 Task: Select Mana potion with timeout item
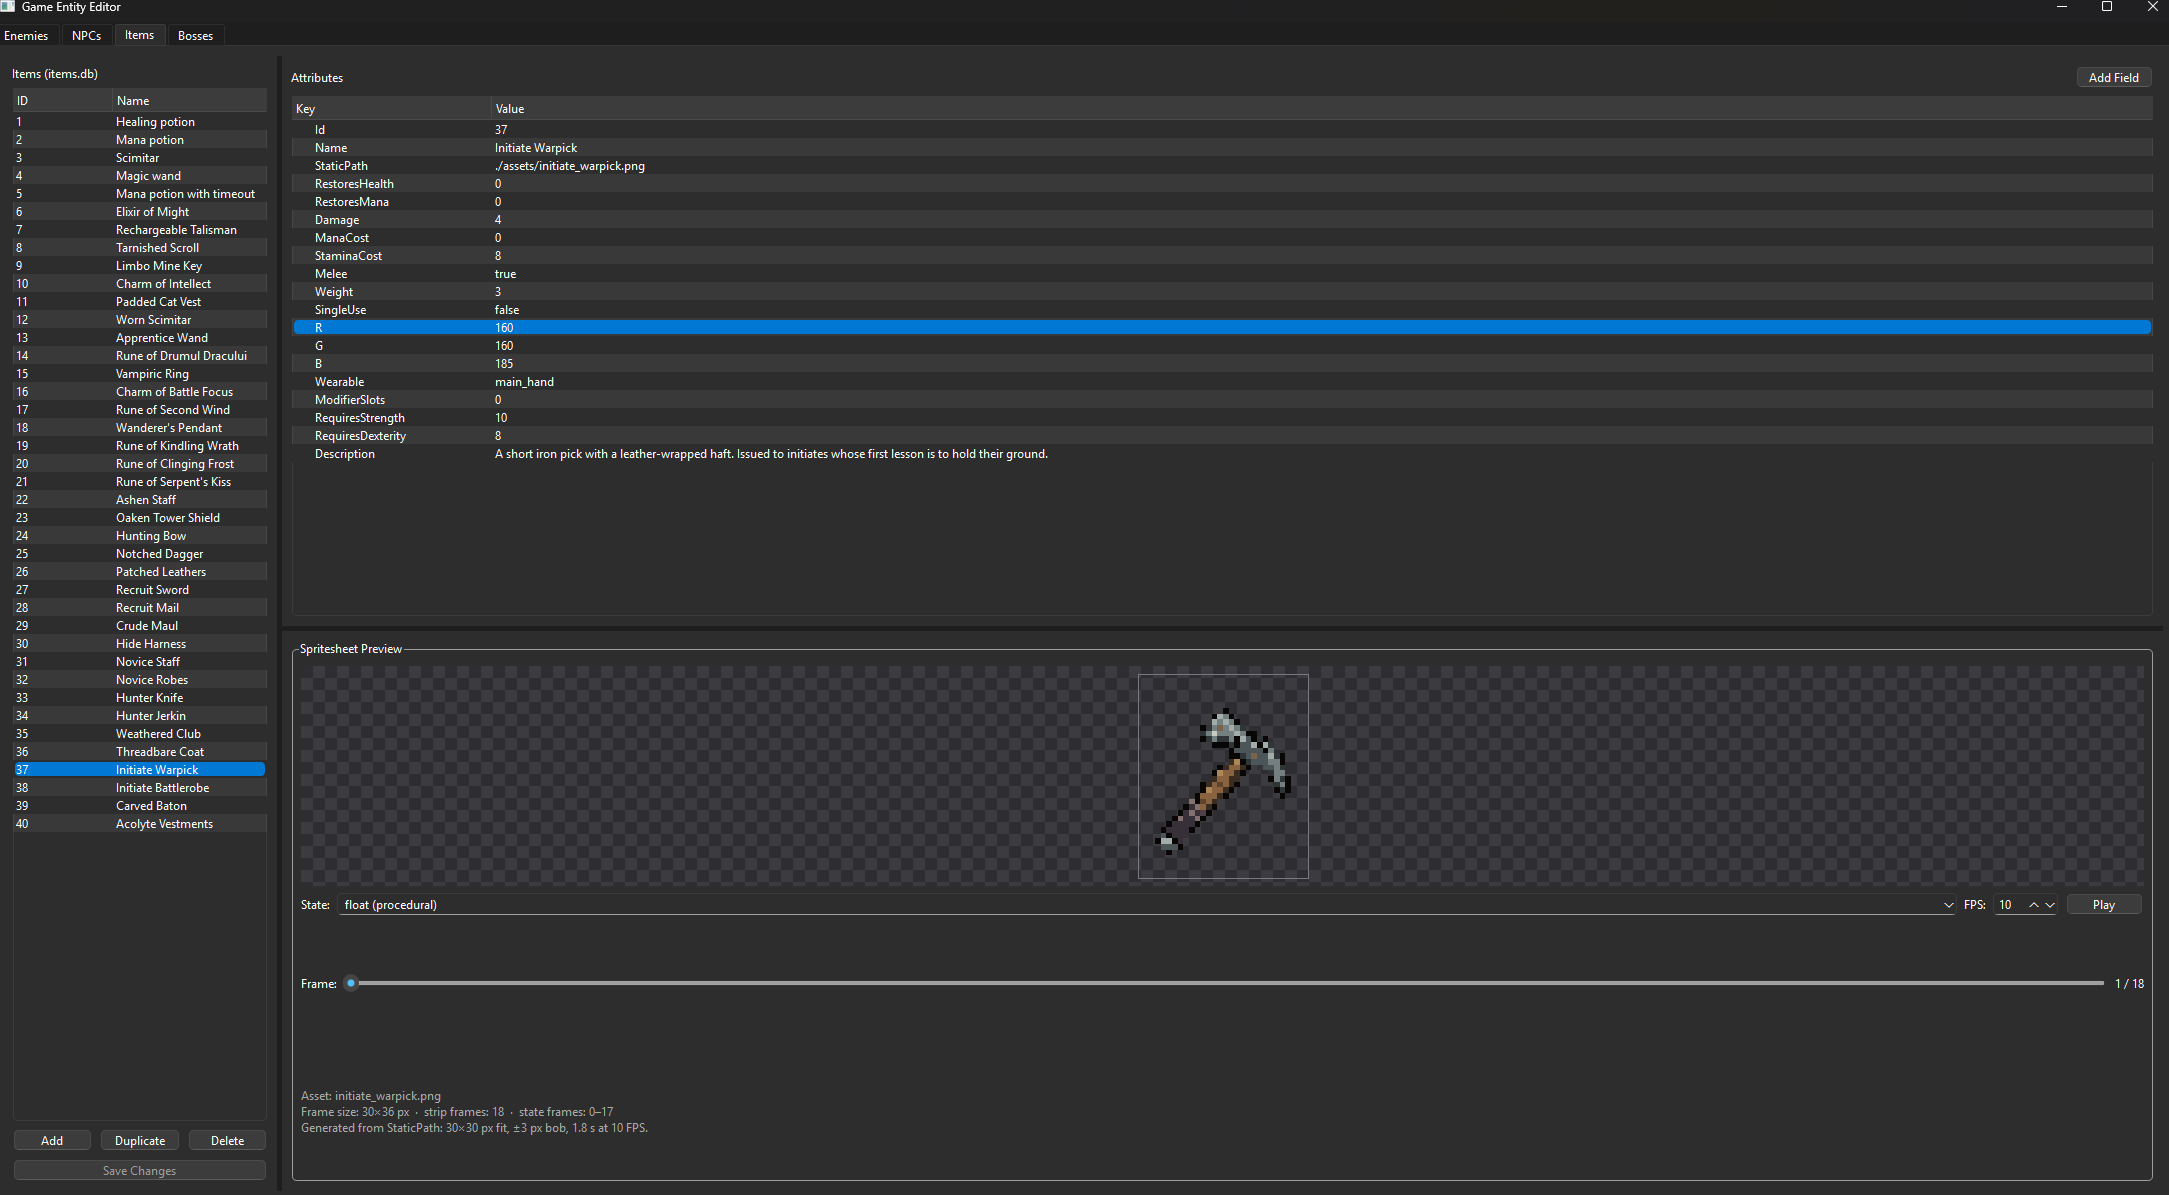point(140,193)
